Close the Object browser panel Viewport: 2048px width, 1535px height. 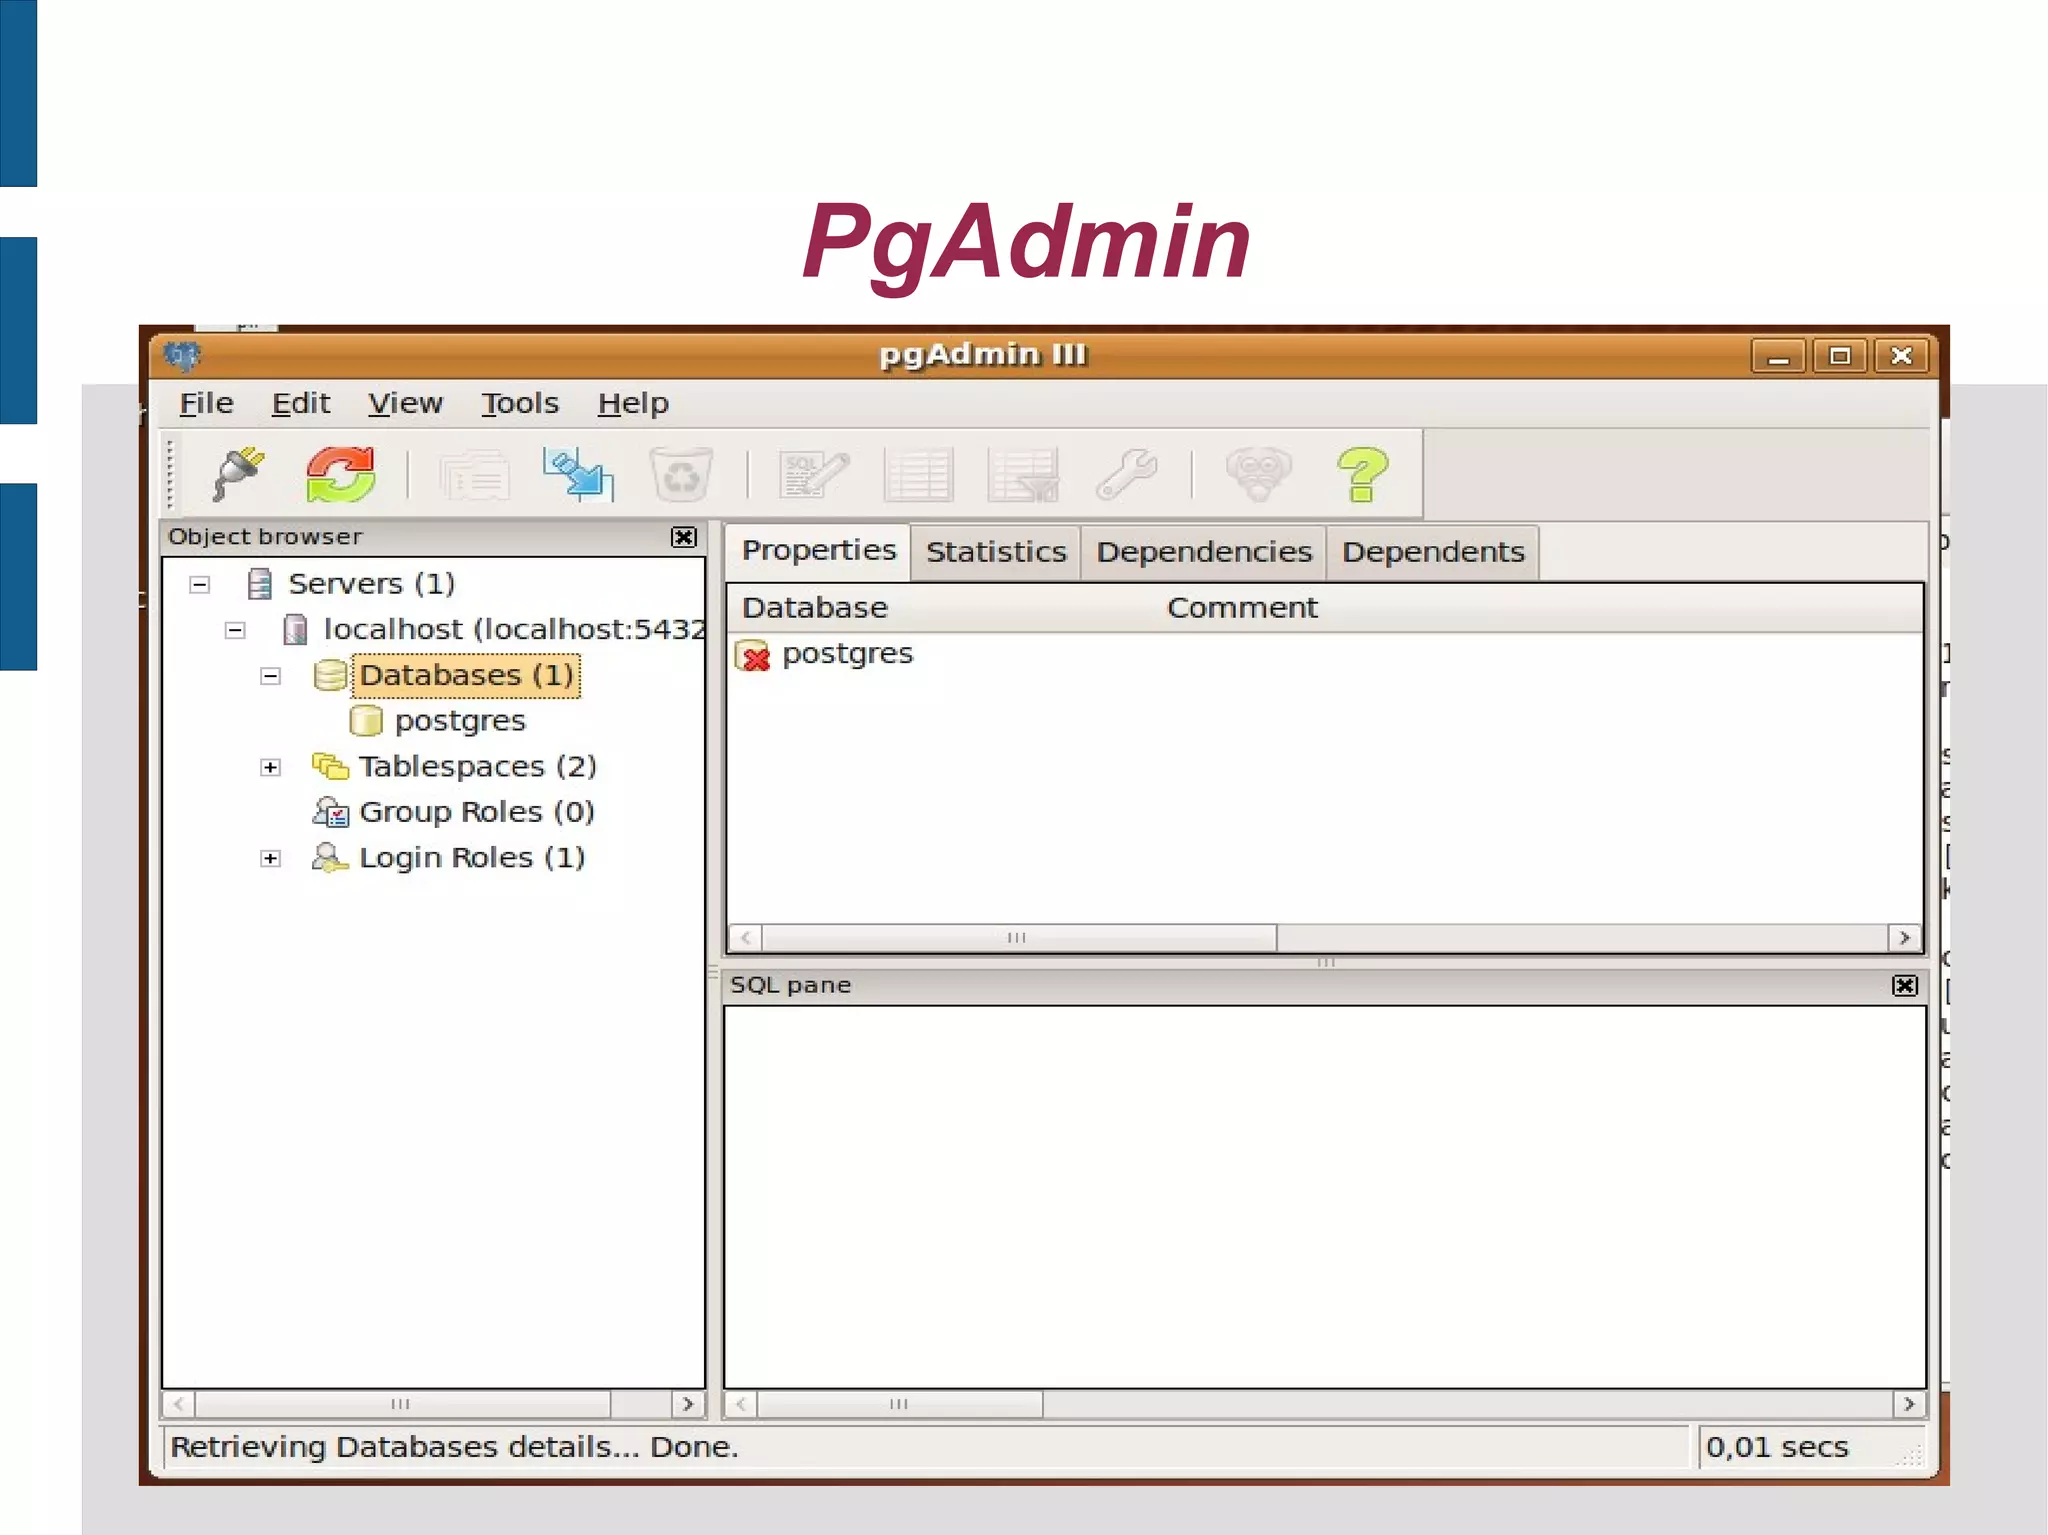[x=684, y=537]
